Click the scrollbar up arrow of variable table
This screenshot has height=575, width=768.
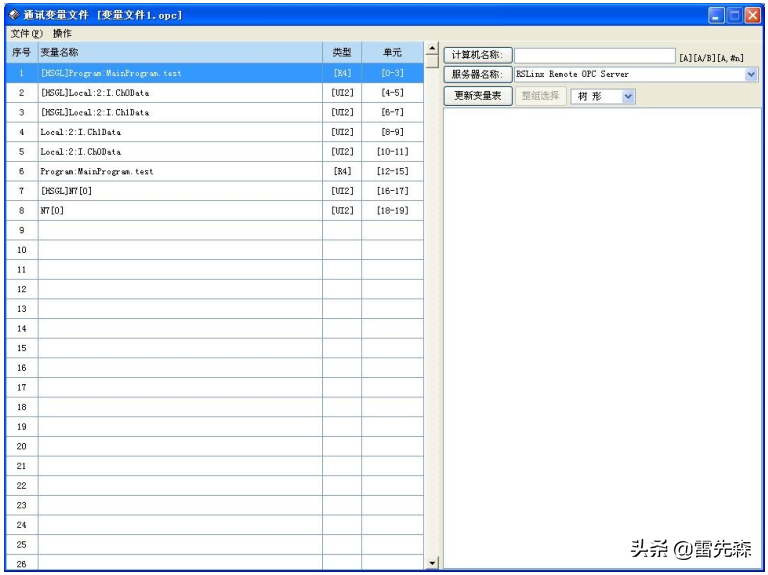(x=432, y=49)
